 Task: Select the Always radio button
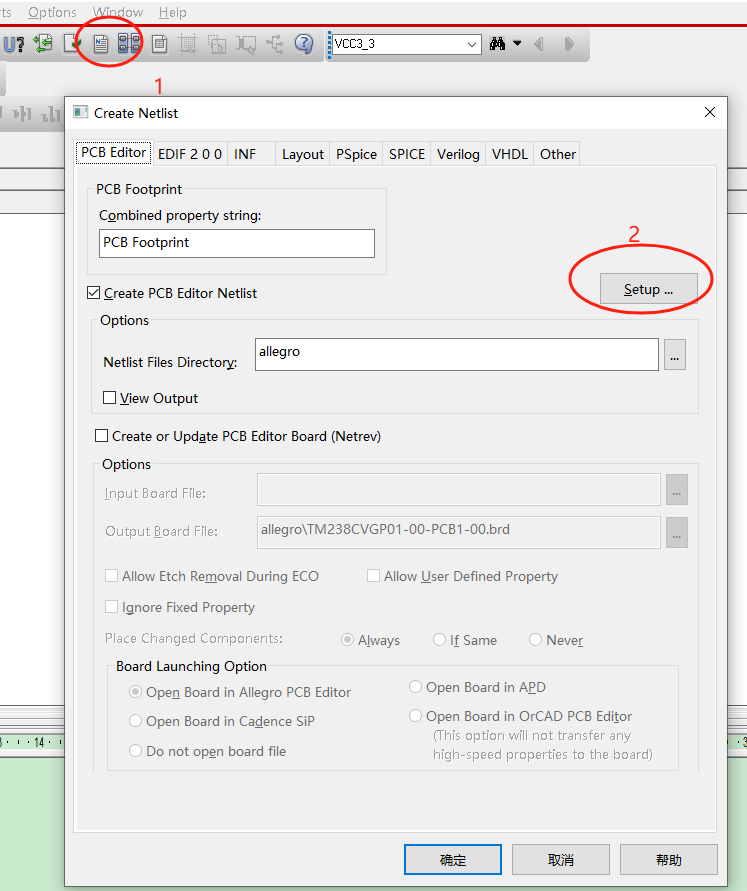coord(347,640)
